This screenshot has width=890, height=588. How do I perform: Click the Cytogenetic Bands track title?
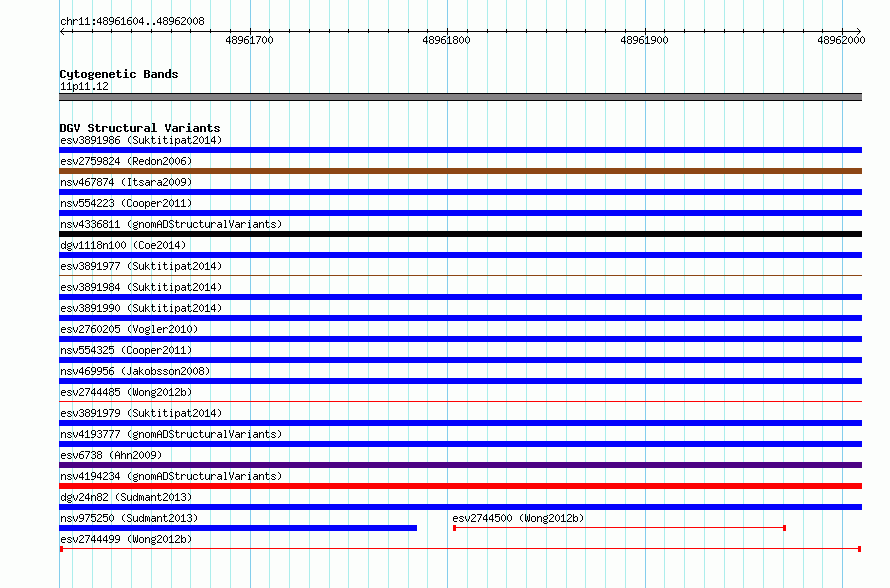[119, 74]
